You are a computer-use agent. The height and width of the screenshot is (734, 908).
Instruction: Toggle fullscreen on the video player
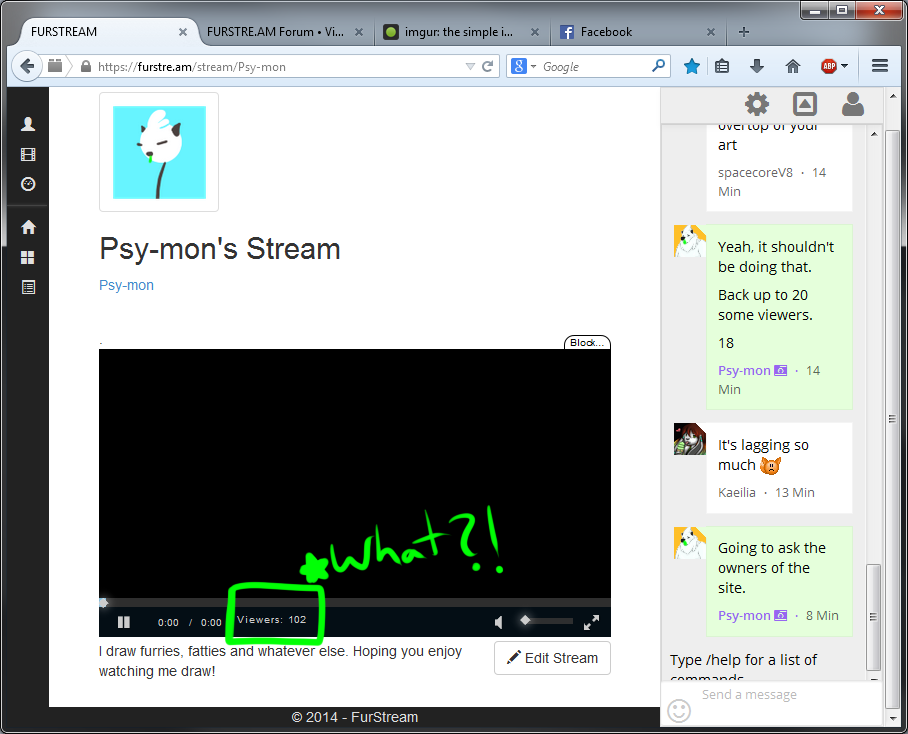591,622
